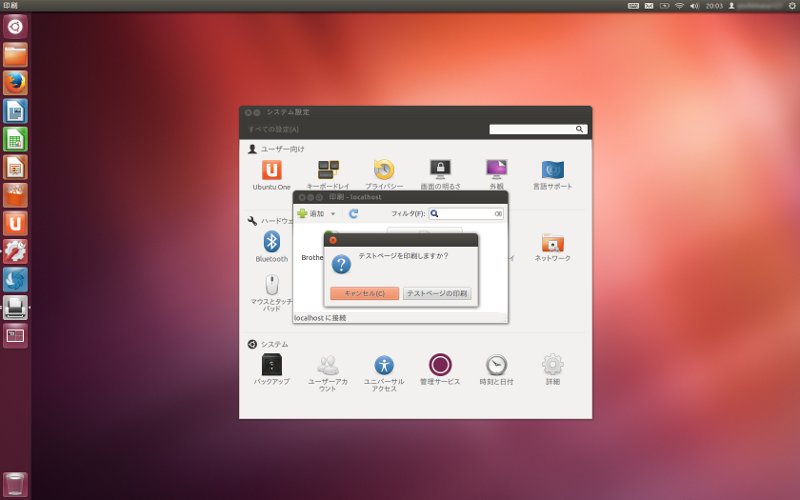Launch LibreOffice Calc from launcher
The image size is (800, 500).
point(15,139)
